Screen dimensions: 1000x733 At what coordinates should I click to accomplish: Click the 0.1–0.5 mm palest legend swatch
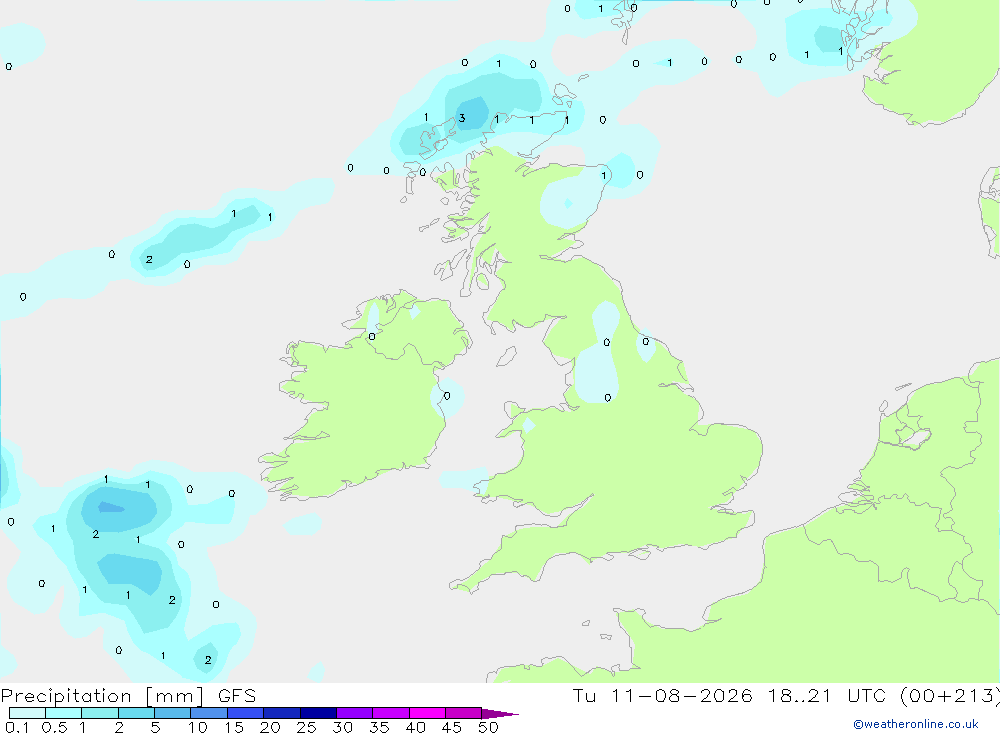[27, 713]
